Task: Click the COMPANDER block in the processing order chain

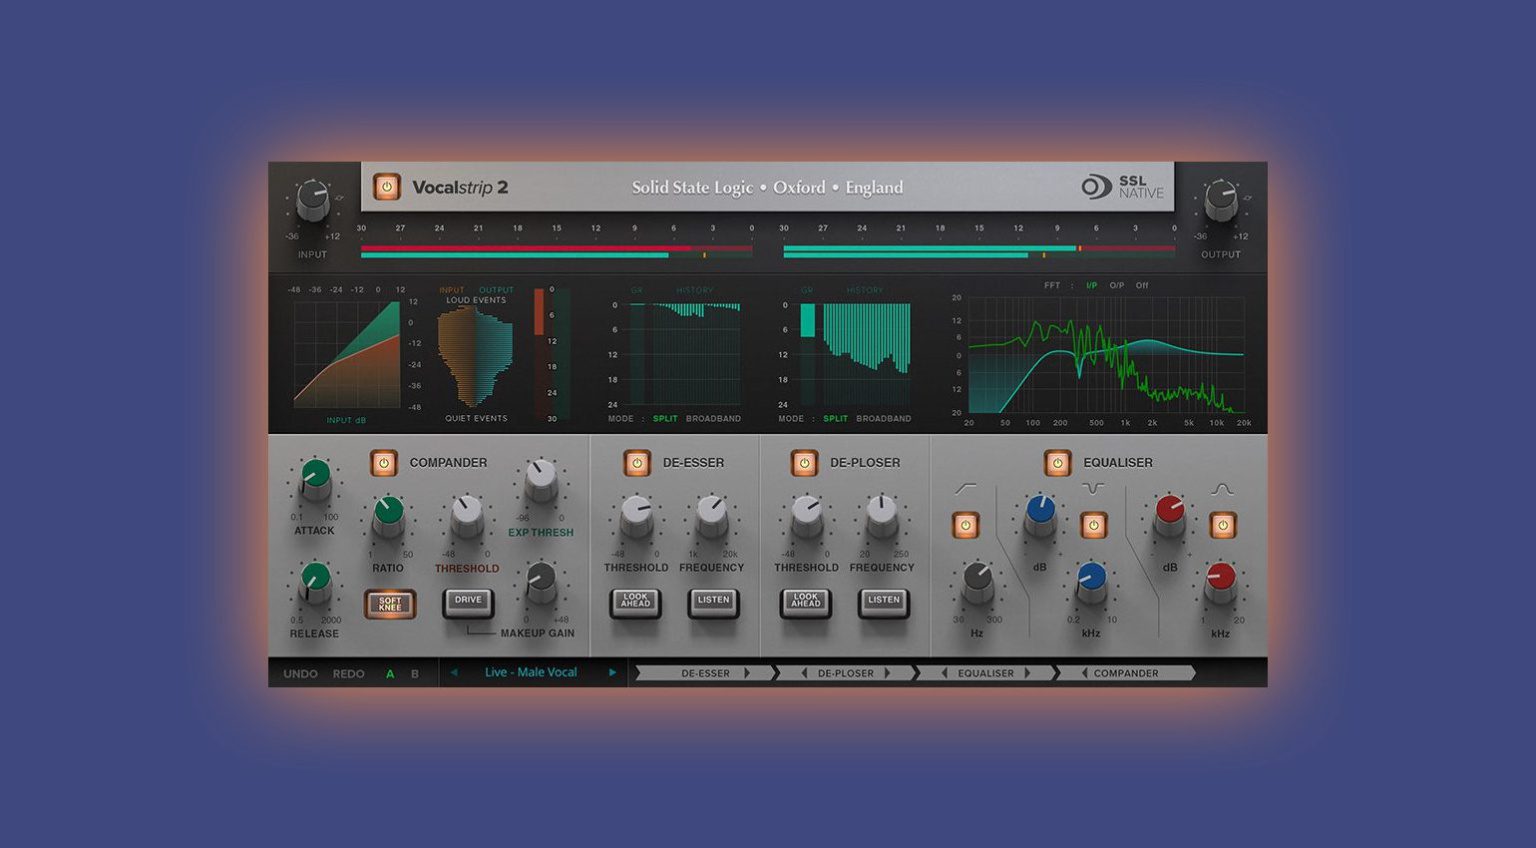Action: click(1126, 673)
